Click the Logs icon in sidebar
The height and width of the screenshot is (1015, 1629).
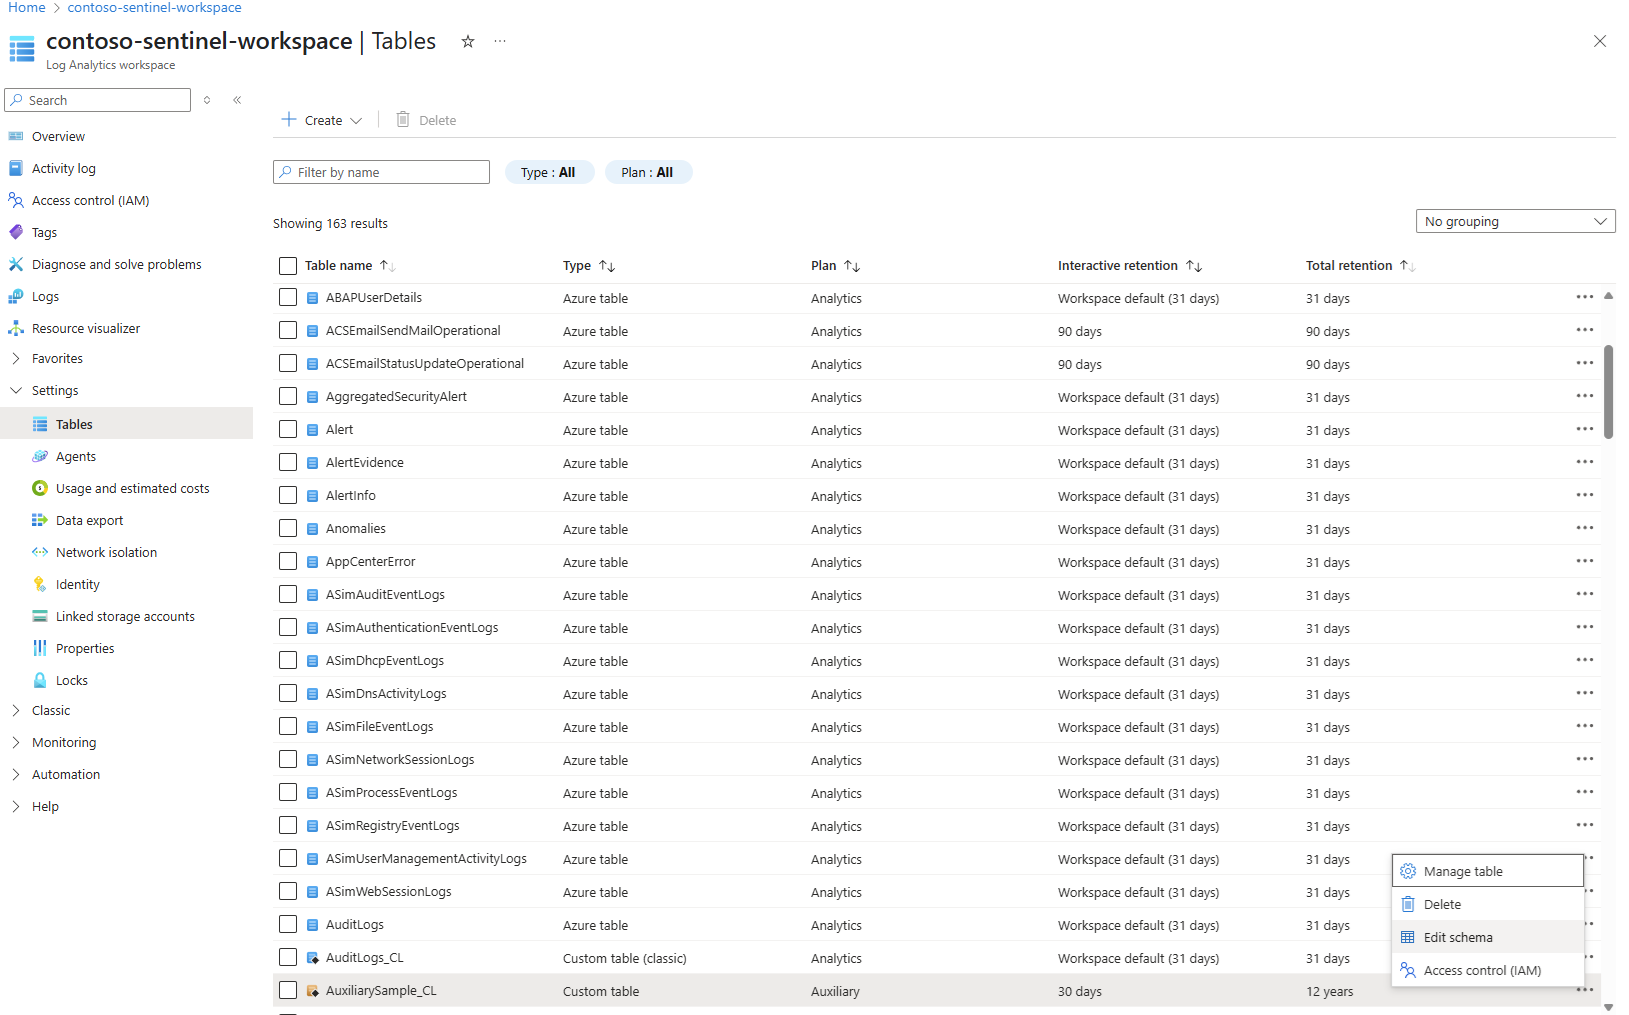point(16,296)
